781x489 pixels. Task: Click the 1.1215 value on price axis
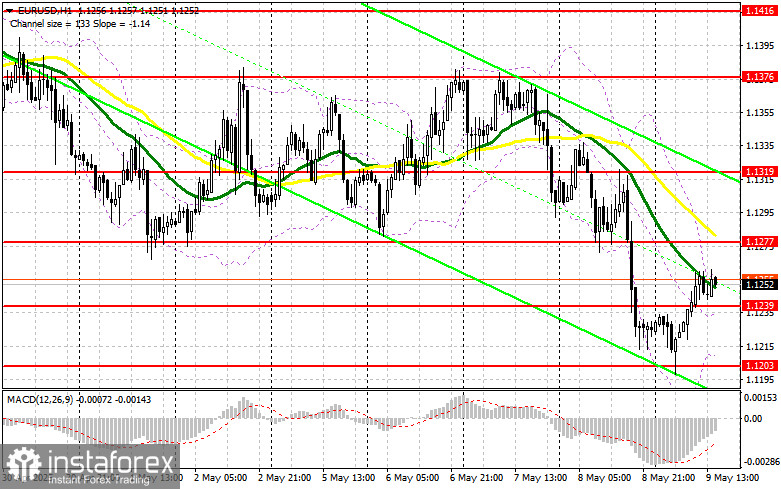coord(760,347)
